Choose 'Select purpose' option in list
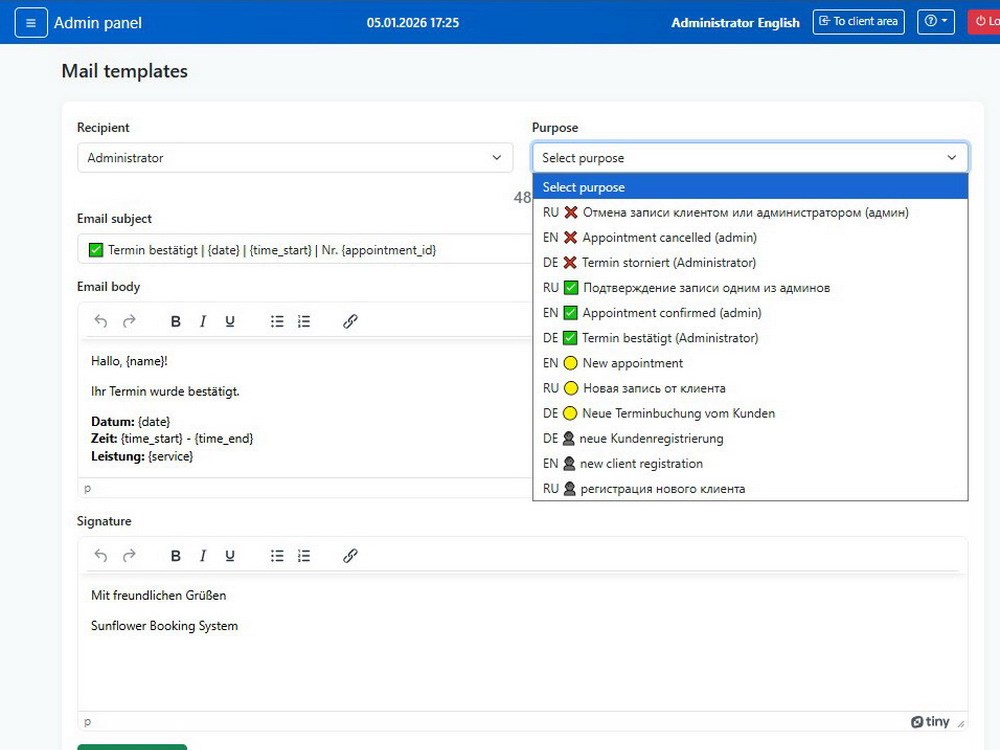The width and height of the screenshot is (1000, 750). [750, 187]
